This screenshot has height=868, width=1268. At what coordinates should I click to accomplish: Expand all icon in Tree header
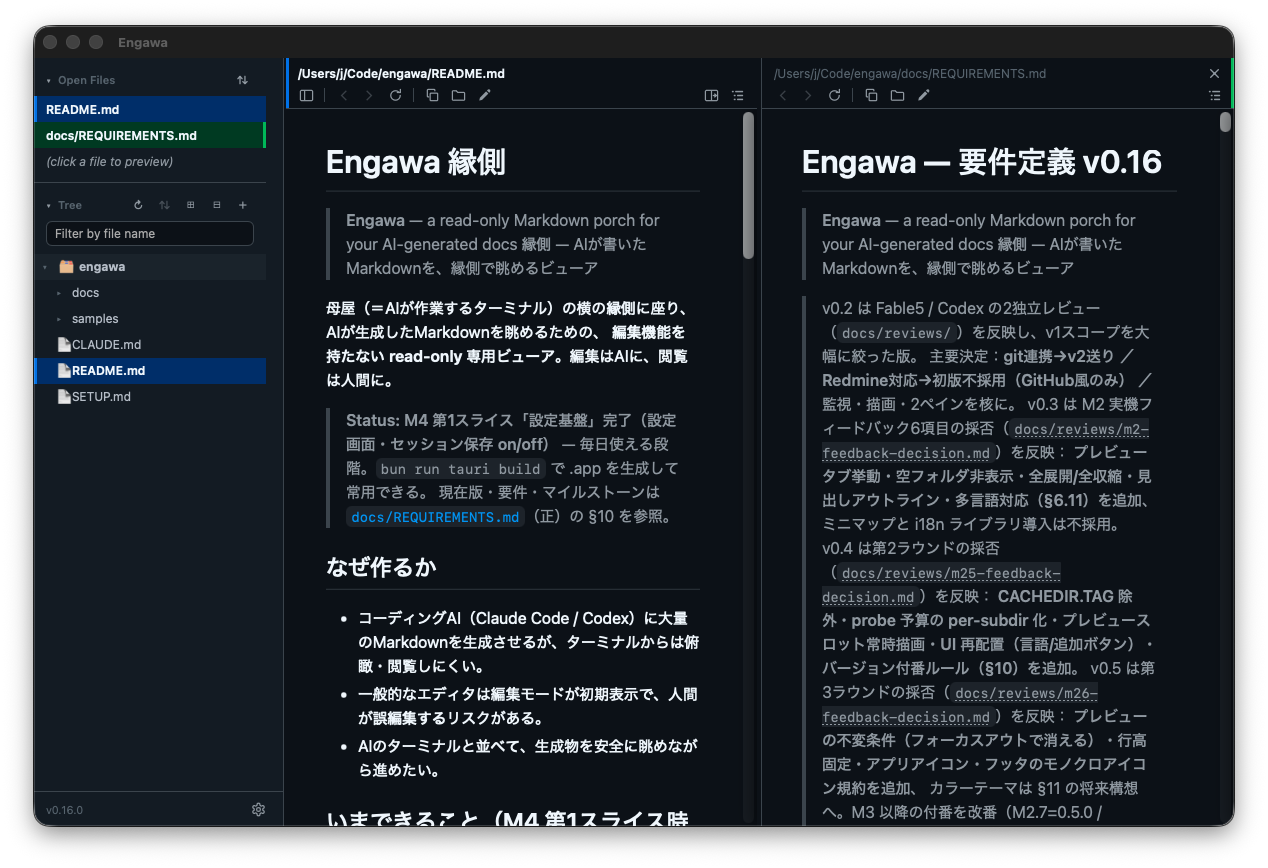[191, 205]
